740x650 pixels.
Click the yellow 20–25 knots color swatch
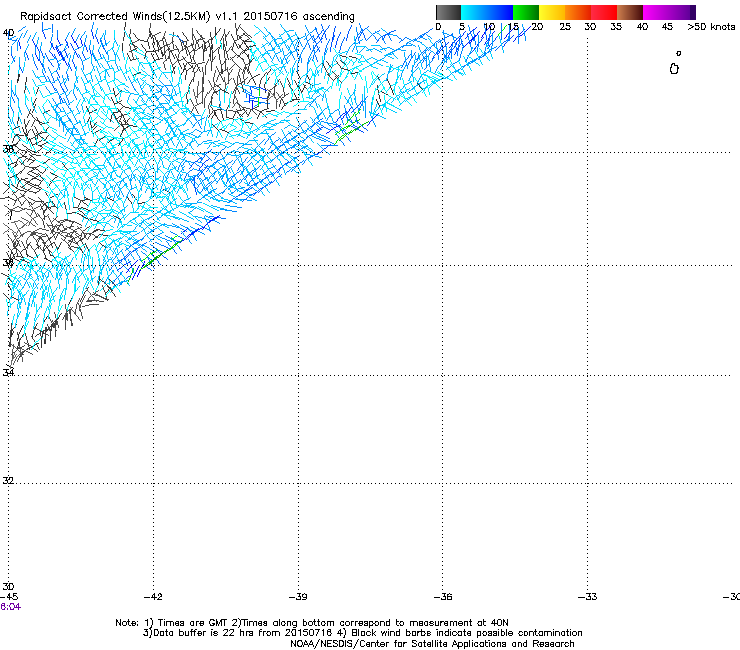(552, 12)
